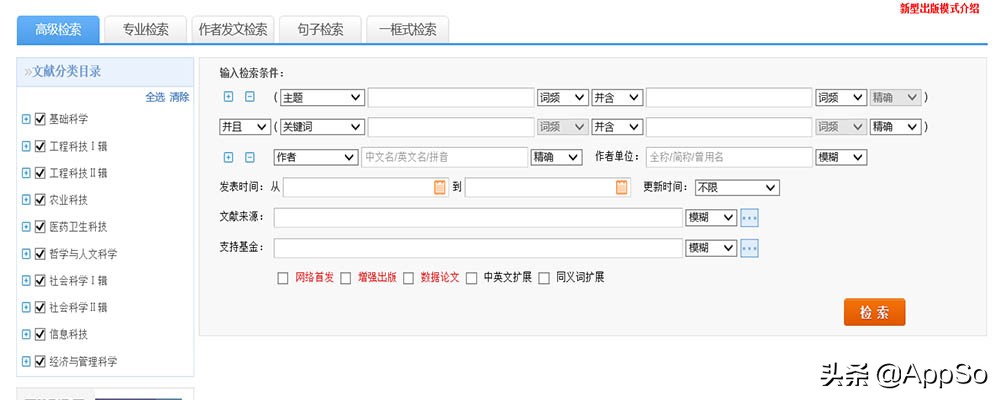Click the orange 检索 search button
1000x400 pixels.
click(874, 312)
